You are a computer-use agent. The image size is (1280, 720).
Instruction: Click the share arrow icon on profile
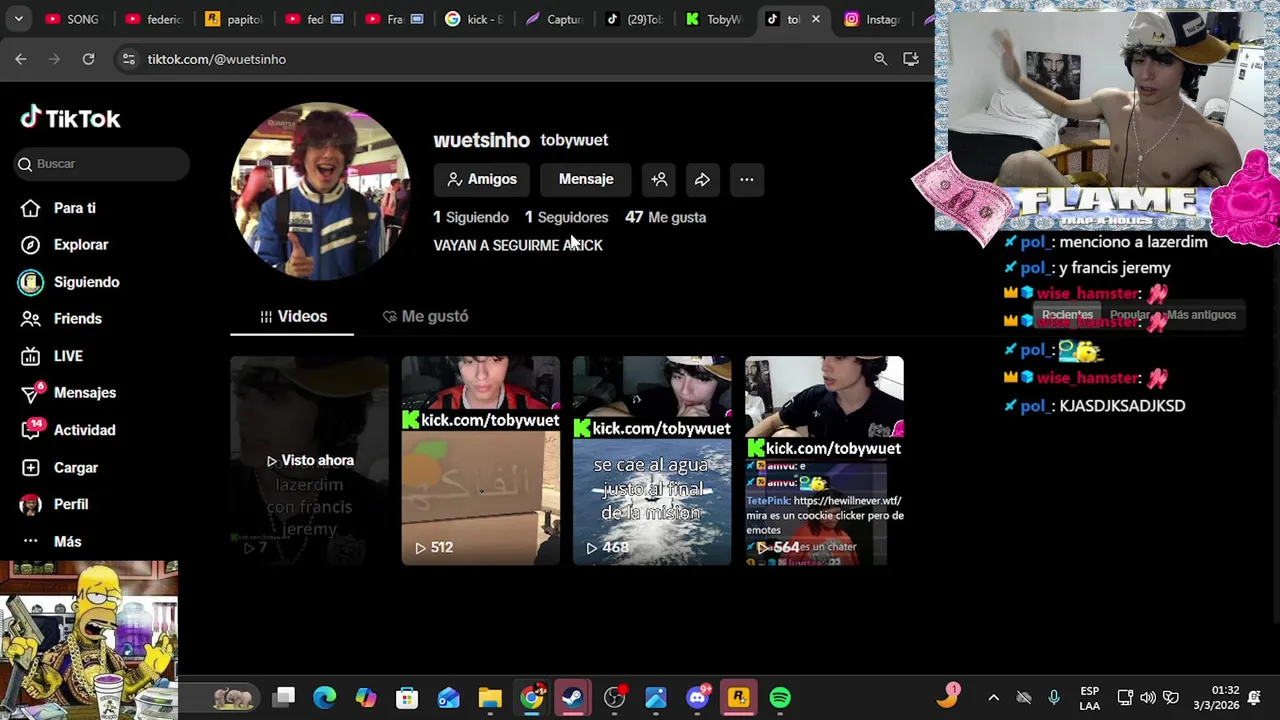702,179
